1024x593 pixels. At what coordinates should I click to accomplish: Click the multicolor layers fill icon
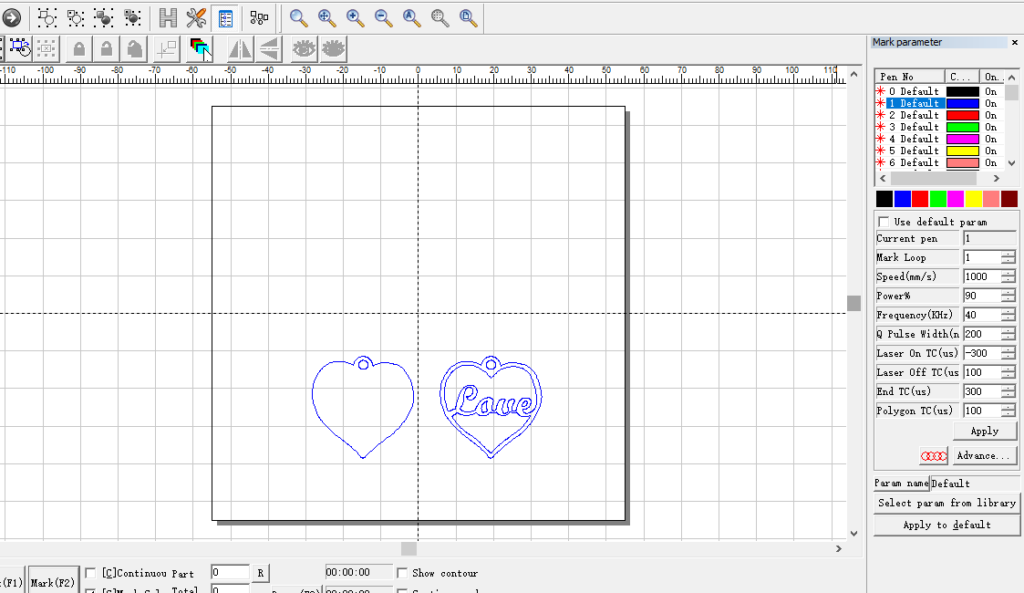point(199,48)
